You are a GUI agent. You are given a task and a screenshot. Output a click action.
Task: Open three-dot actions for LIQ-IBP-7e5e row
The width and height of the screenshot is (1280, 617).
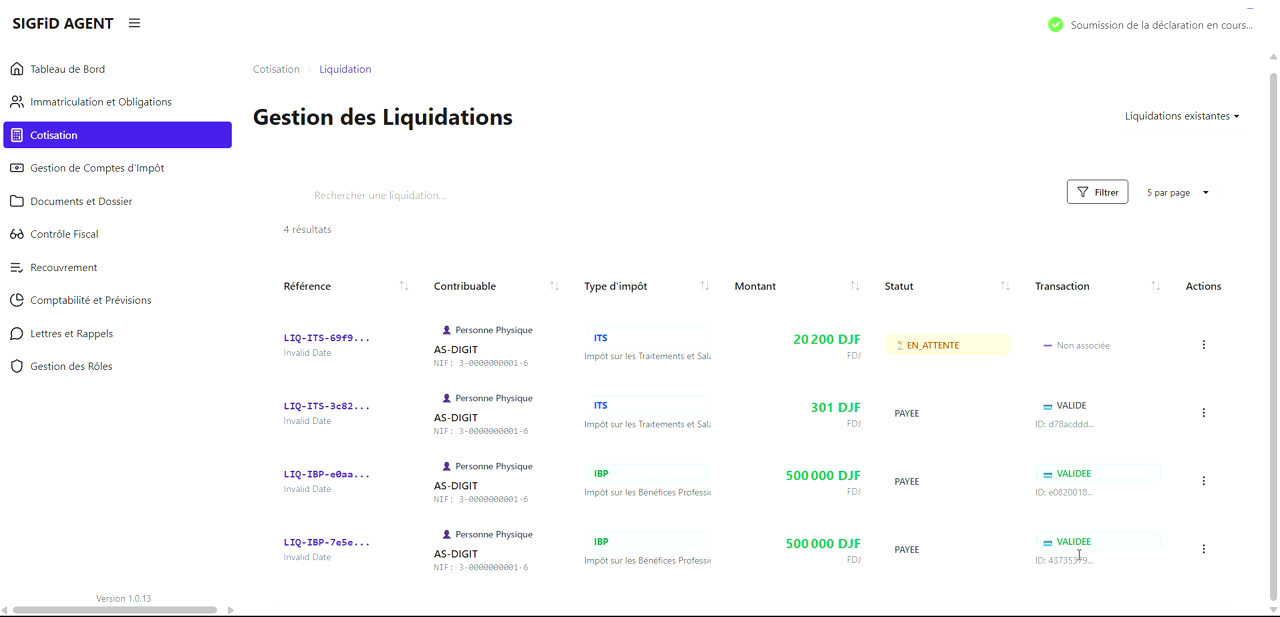point(1203,549)
